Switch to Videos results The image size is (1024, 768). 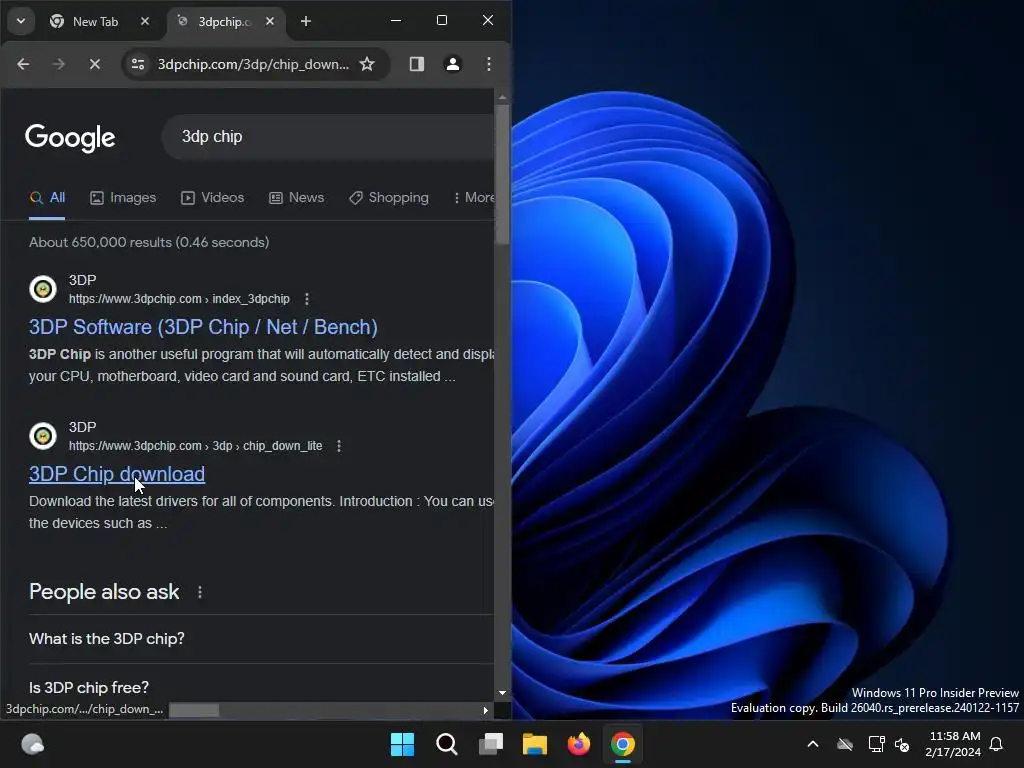tap(212, 197)
